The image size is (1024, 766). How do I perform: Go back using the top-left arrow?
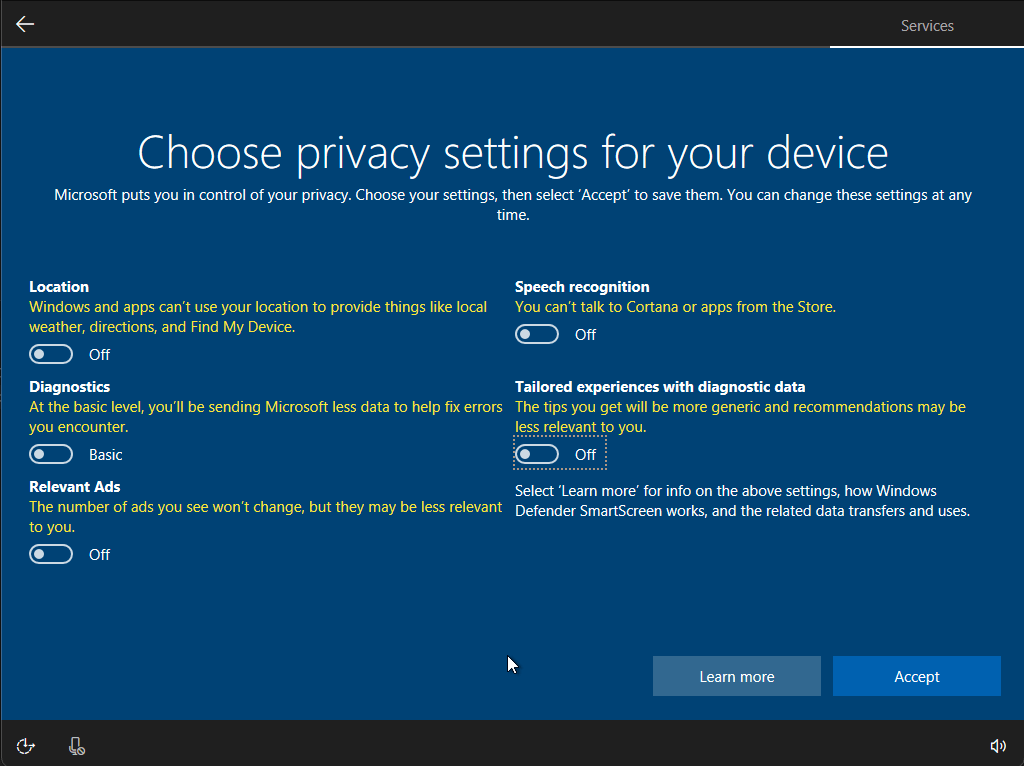coord(25,25)
